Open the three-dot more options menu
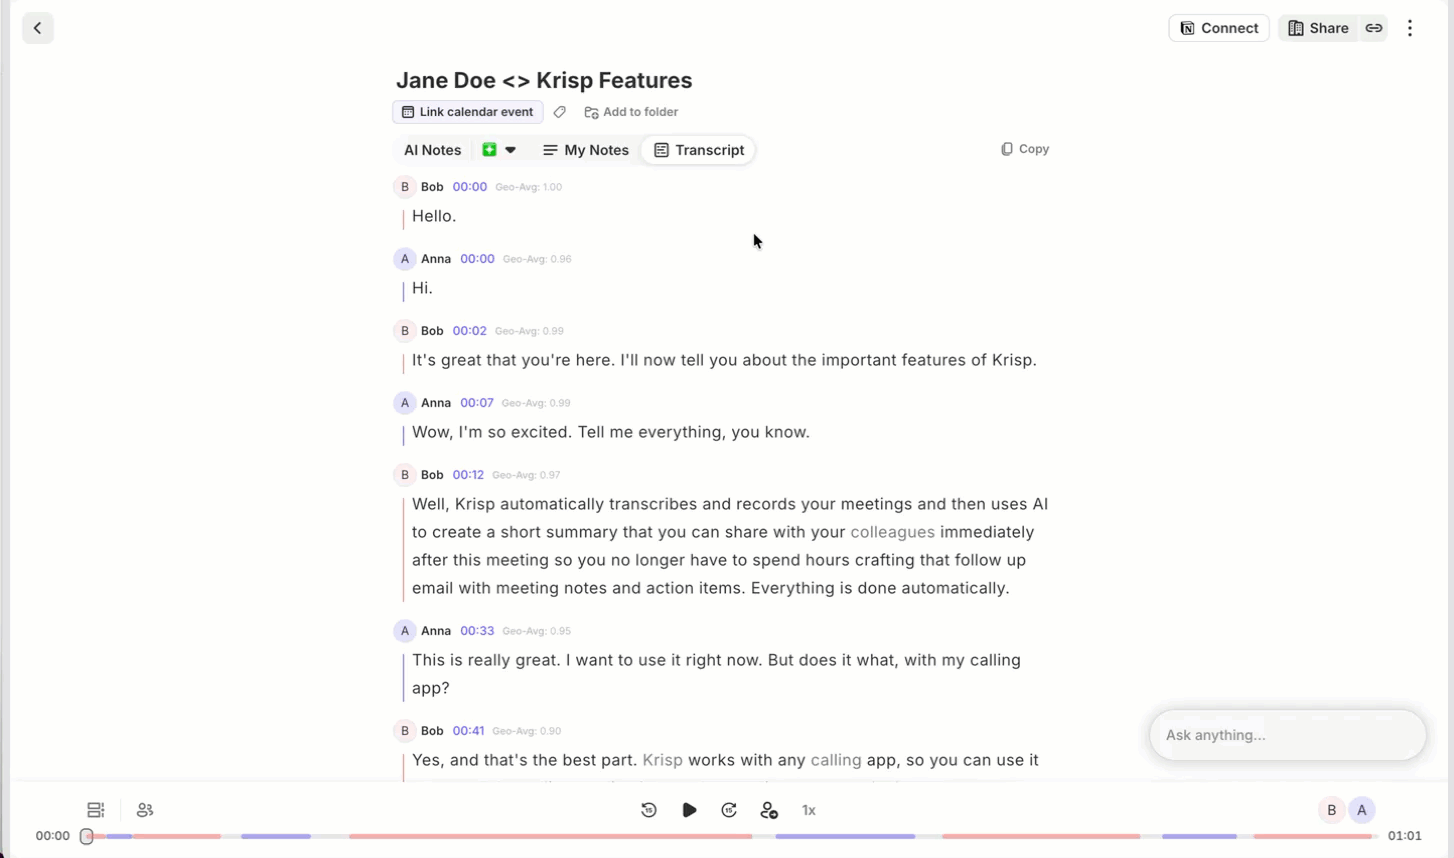This screenshot has width=1454, height=858. [x=1410, y=28]
